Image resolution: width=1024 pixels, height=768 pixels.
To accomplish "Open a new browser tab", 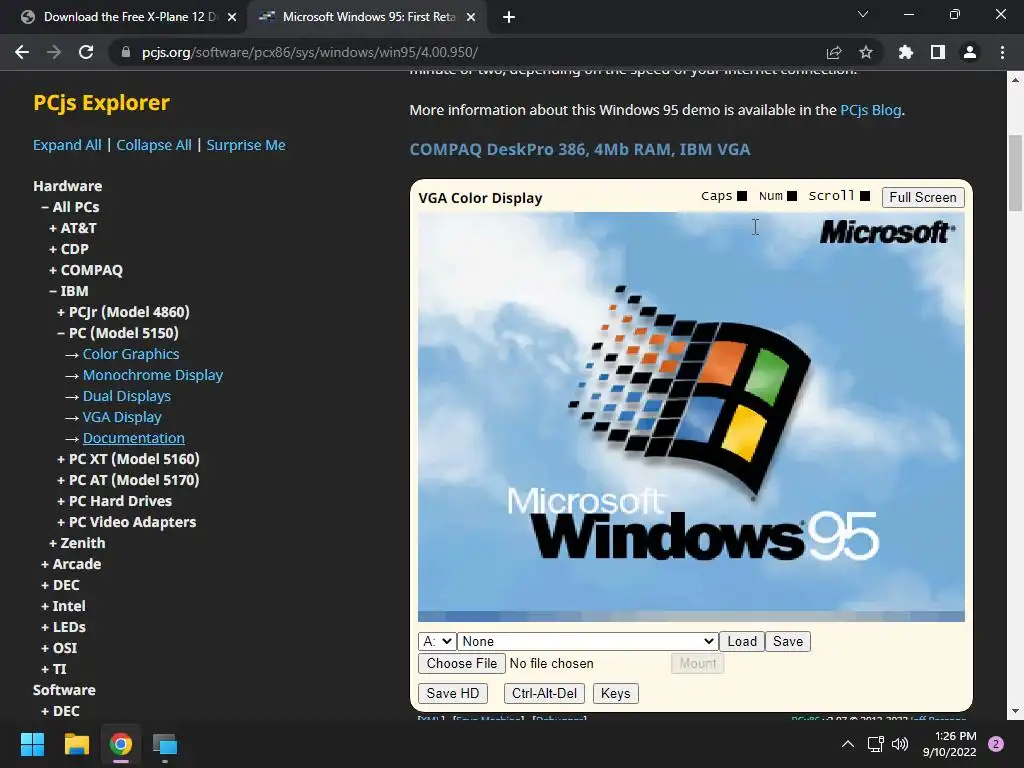I will (509, 17).
